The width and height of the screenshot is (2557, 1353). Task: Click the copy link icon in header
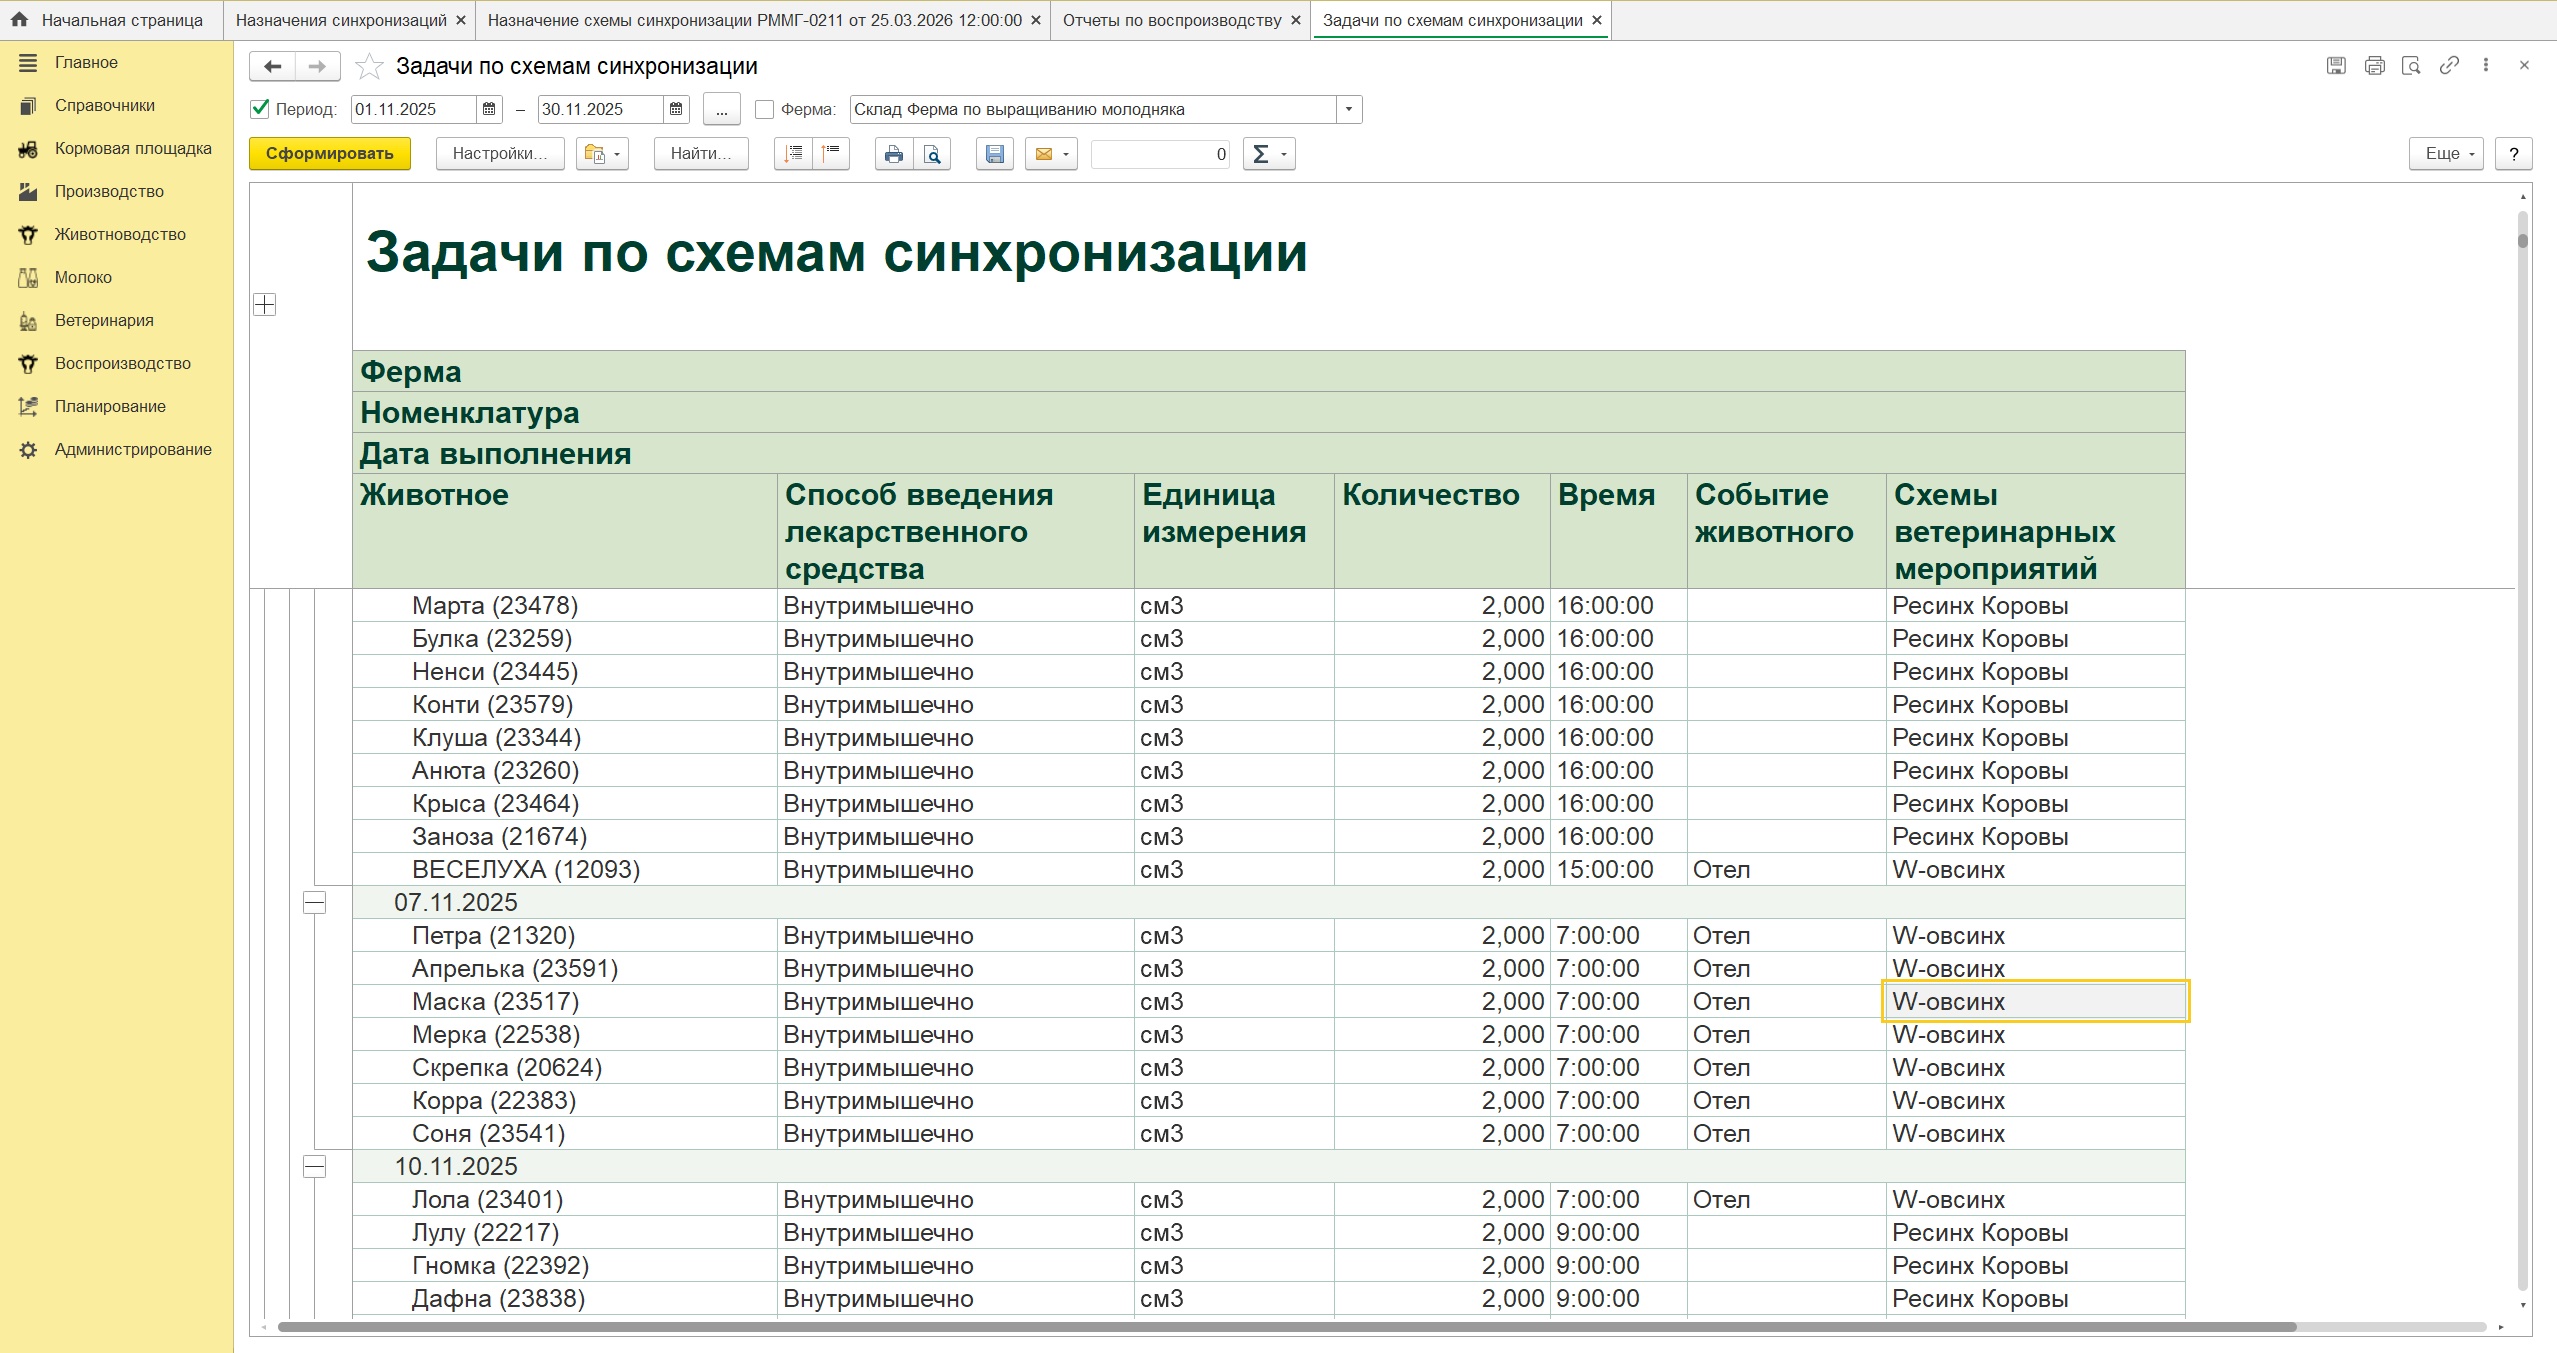[2448, 66]
